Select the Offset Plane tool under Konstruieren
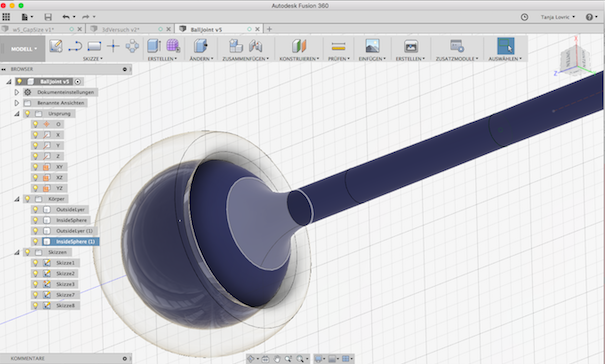Viewport: 605px width, 364px height. [x=299, y=46]
